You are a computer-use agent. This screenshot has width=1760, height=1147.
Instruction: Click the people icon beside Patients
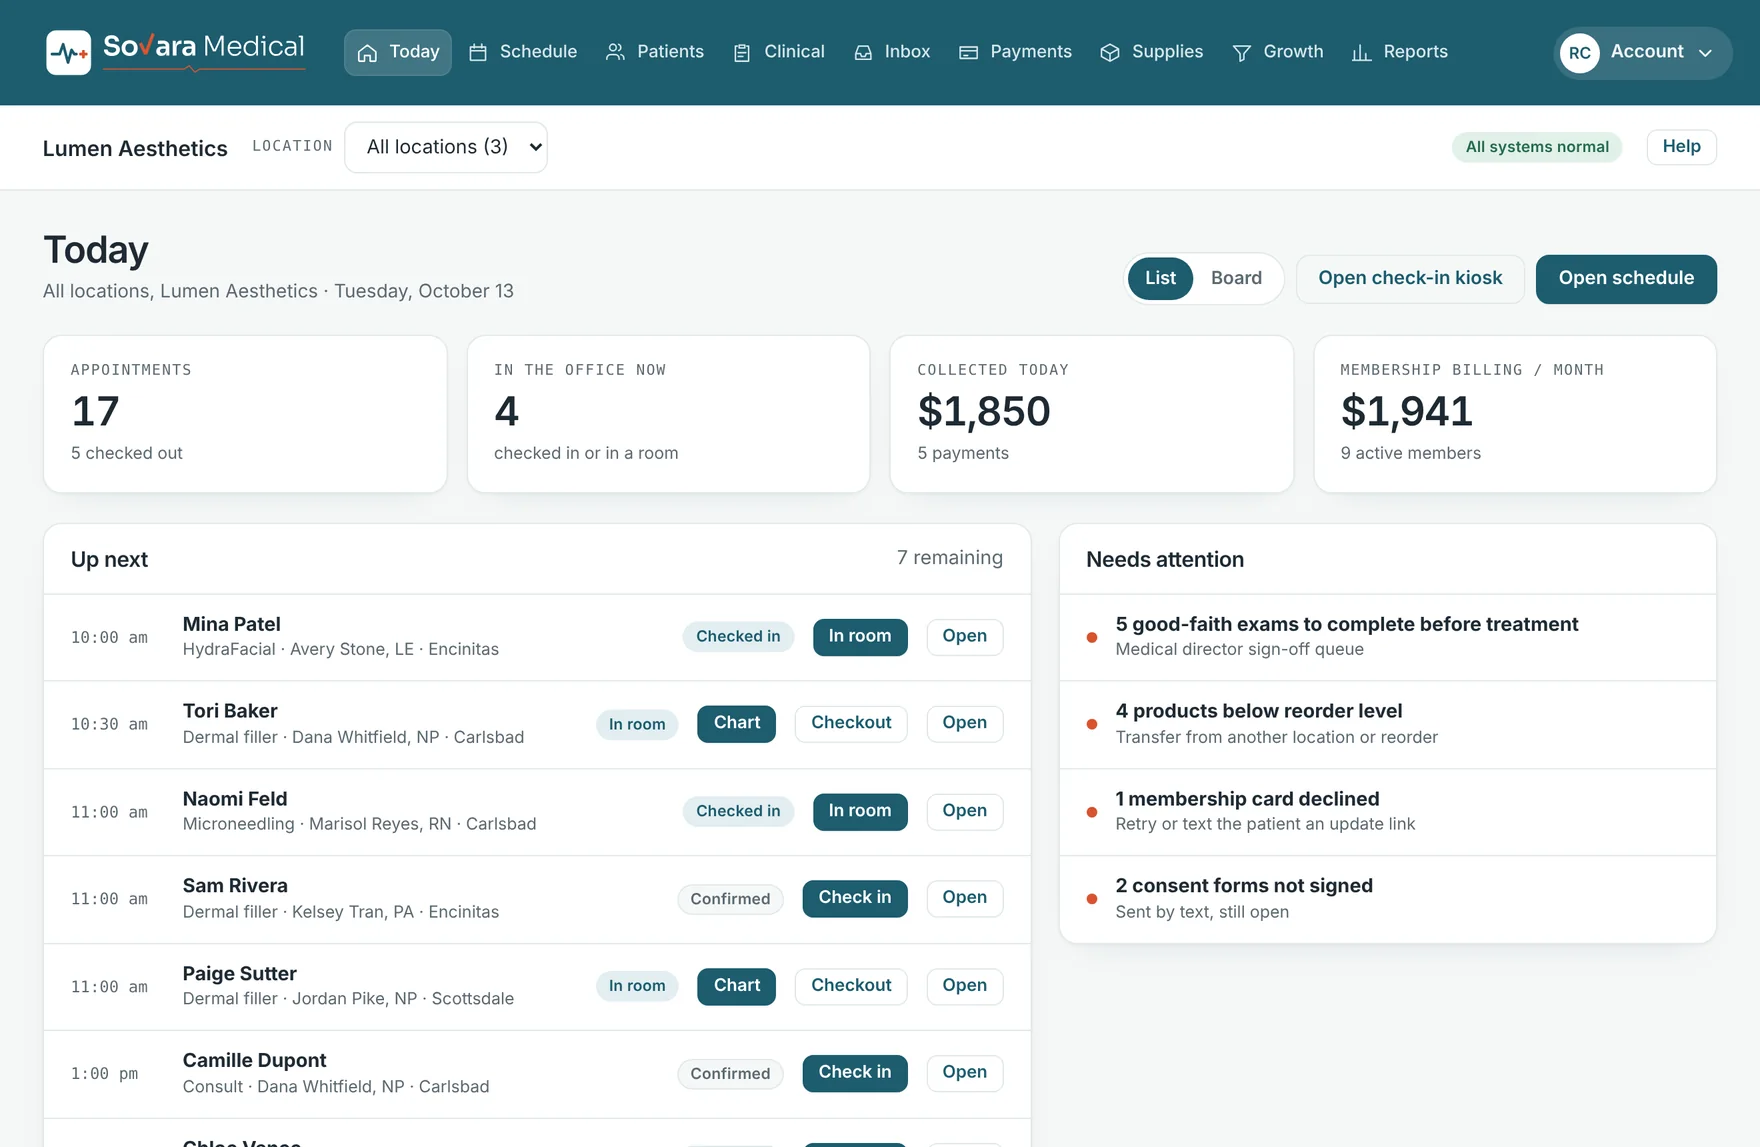point(615,53)
